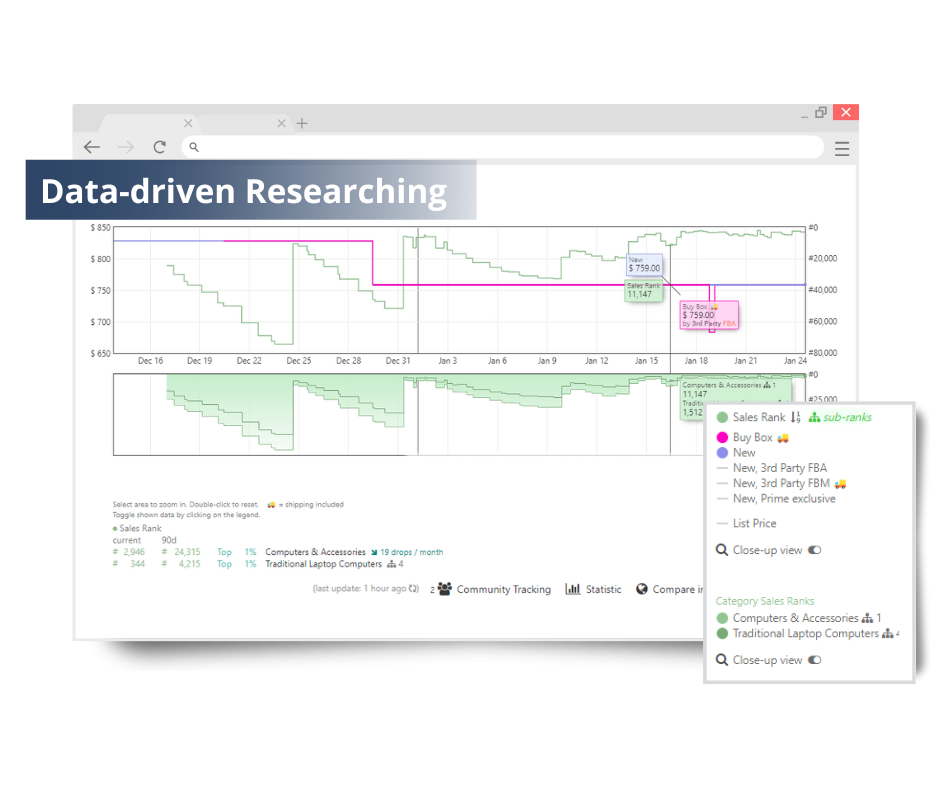Screen dimensions: 940x788
Task: Toggle Computers & Accessories in the legend
Action: click(799, 618)
